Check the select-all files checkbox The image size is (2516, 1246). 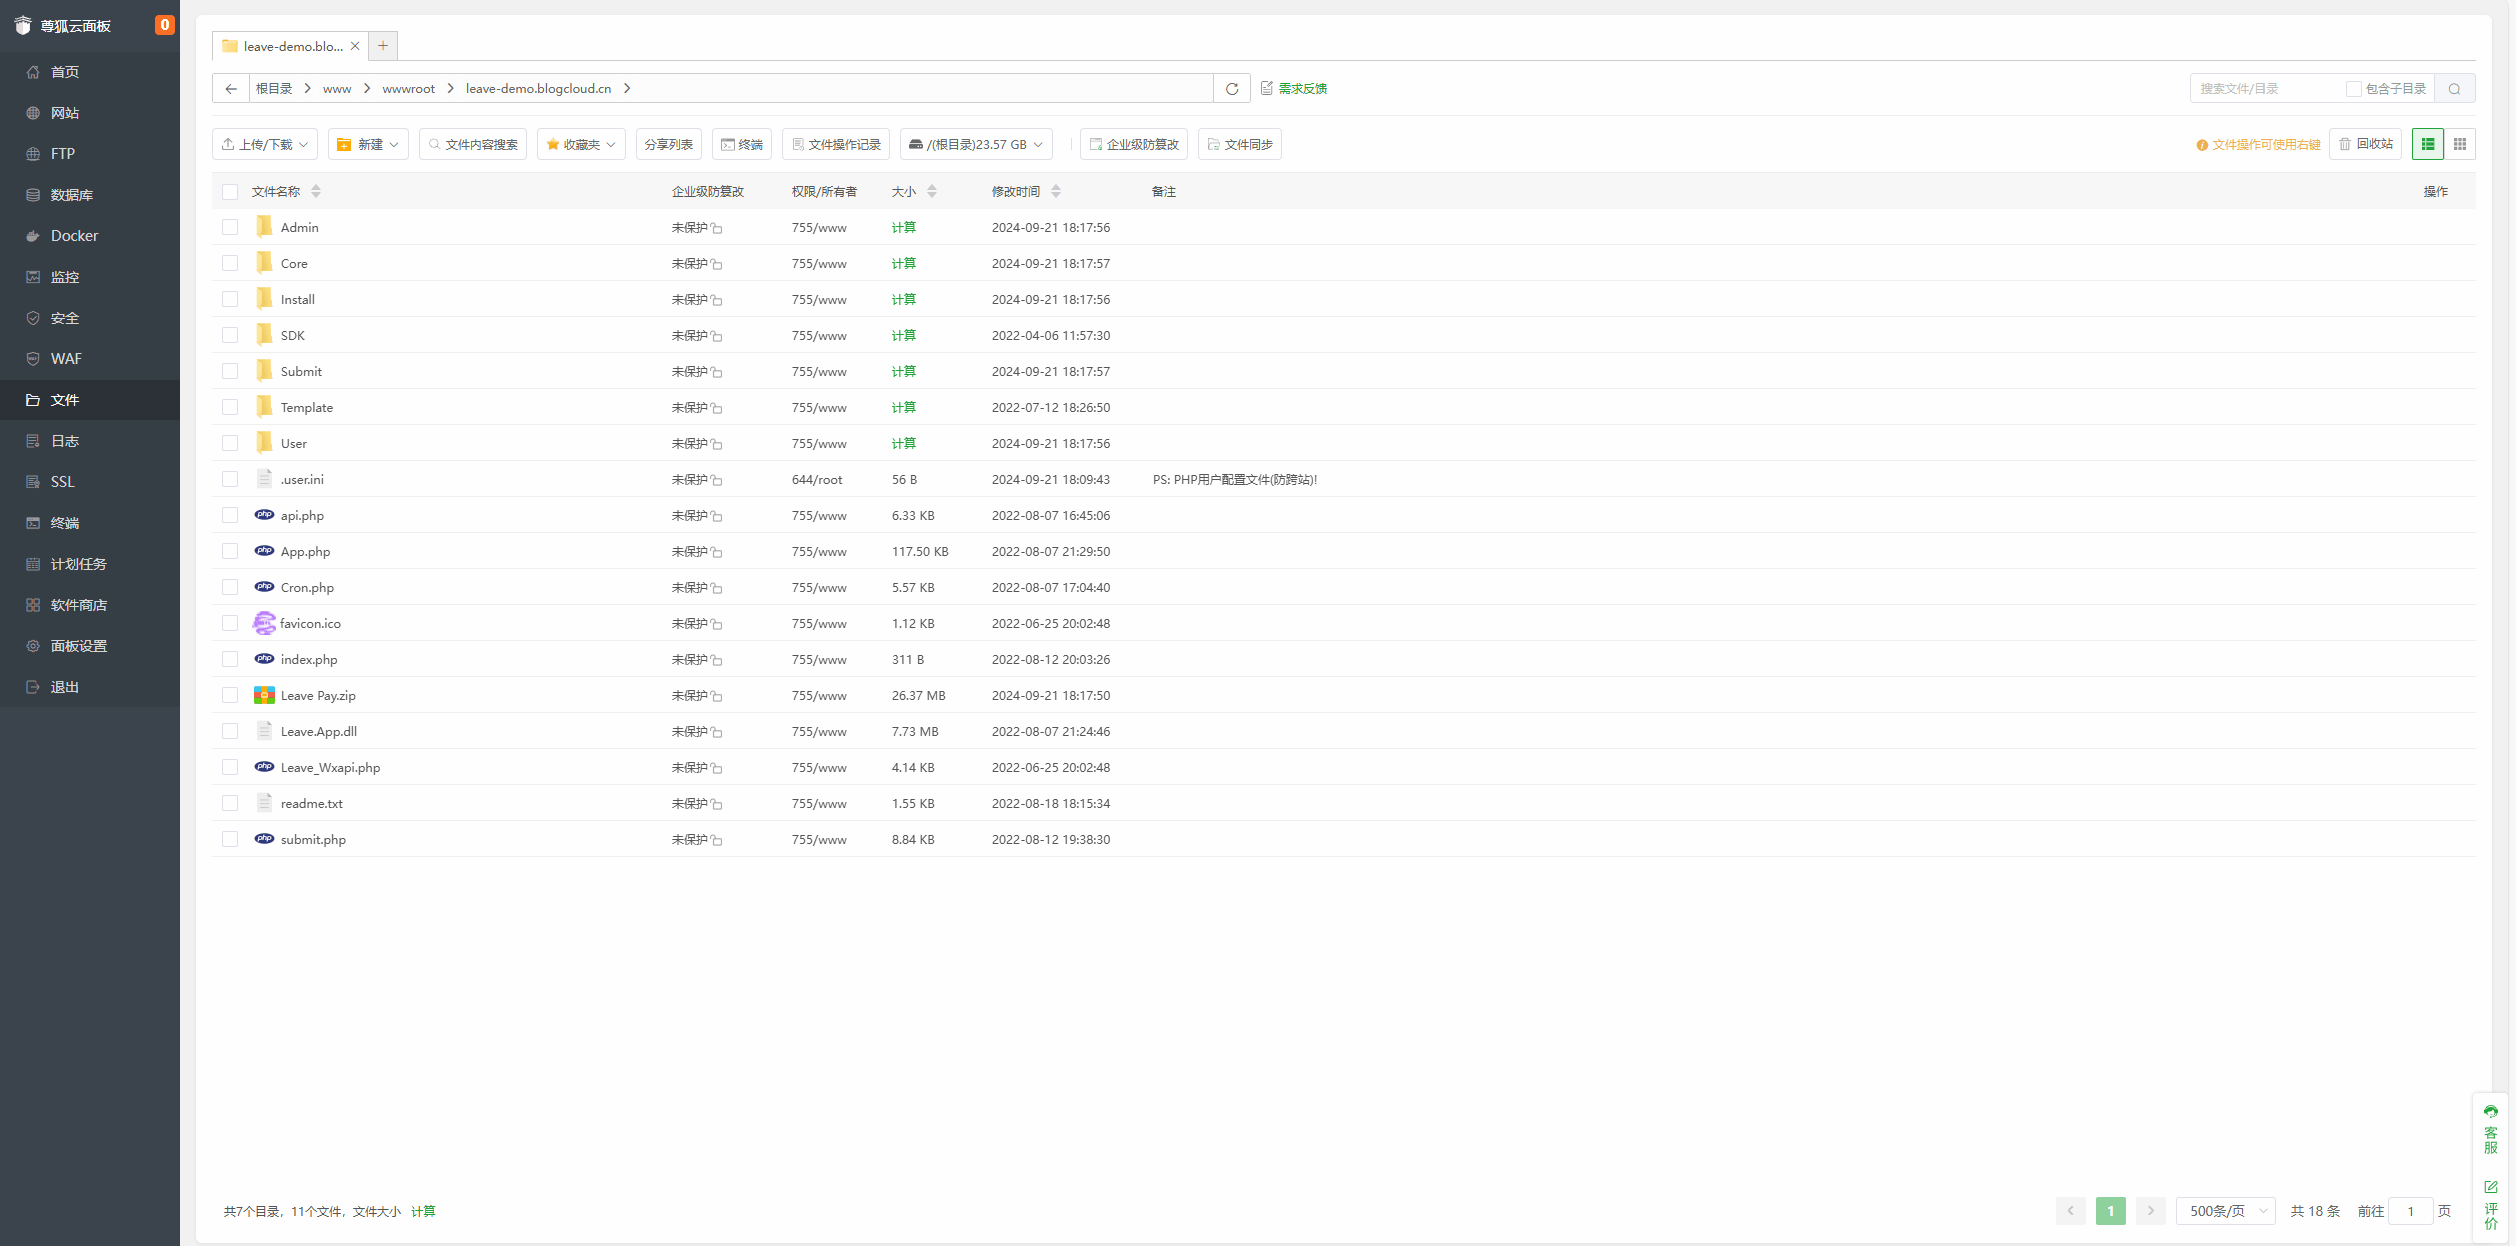tap(230, 192)
